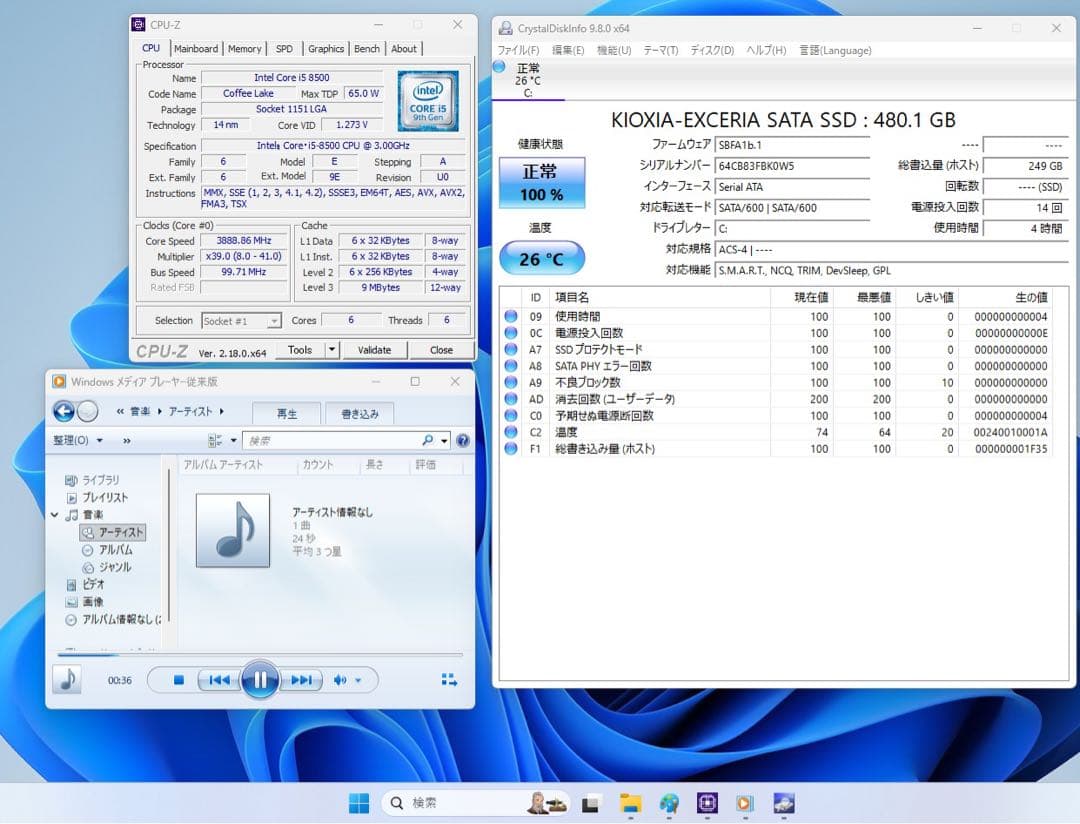1080x824 pixels.
Task: Click the Close button in CPU-Z
Action: click(441, 350)
